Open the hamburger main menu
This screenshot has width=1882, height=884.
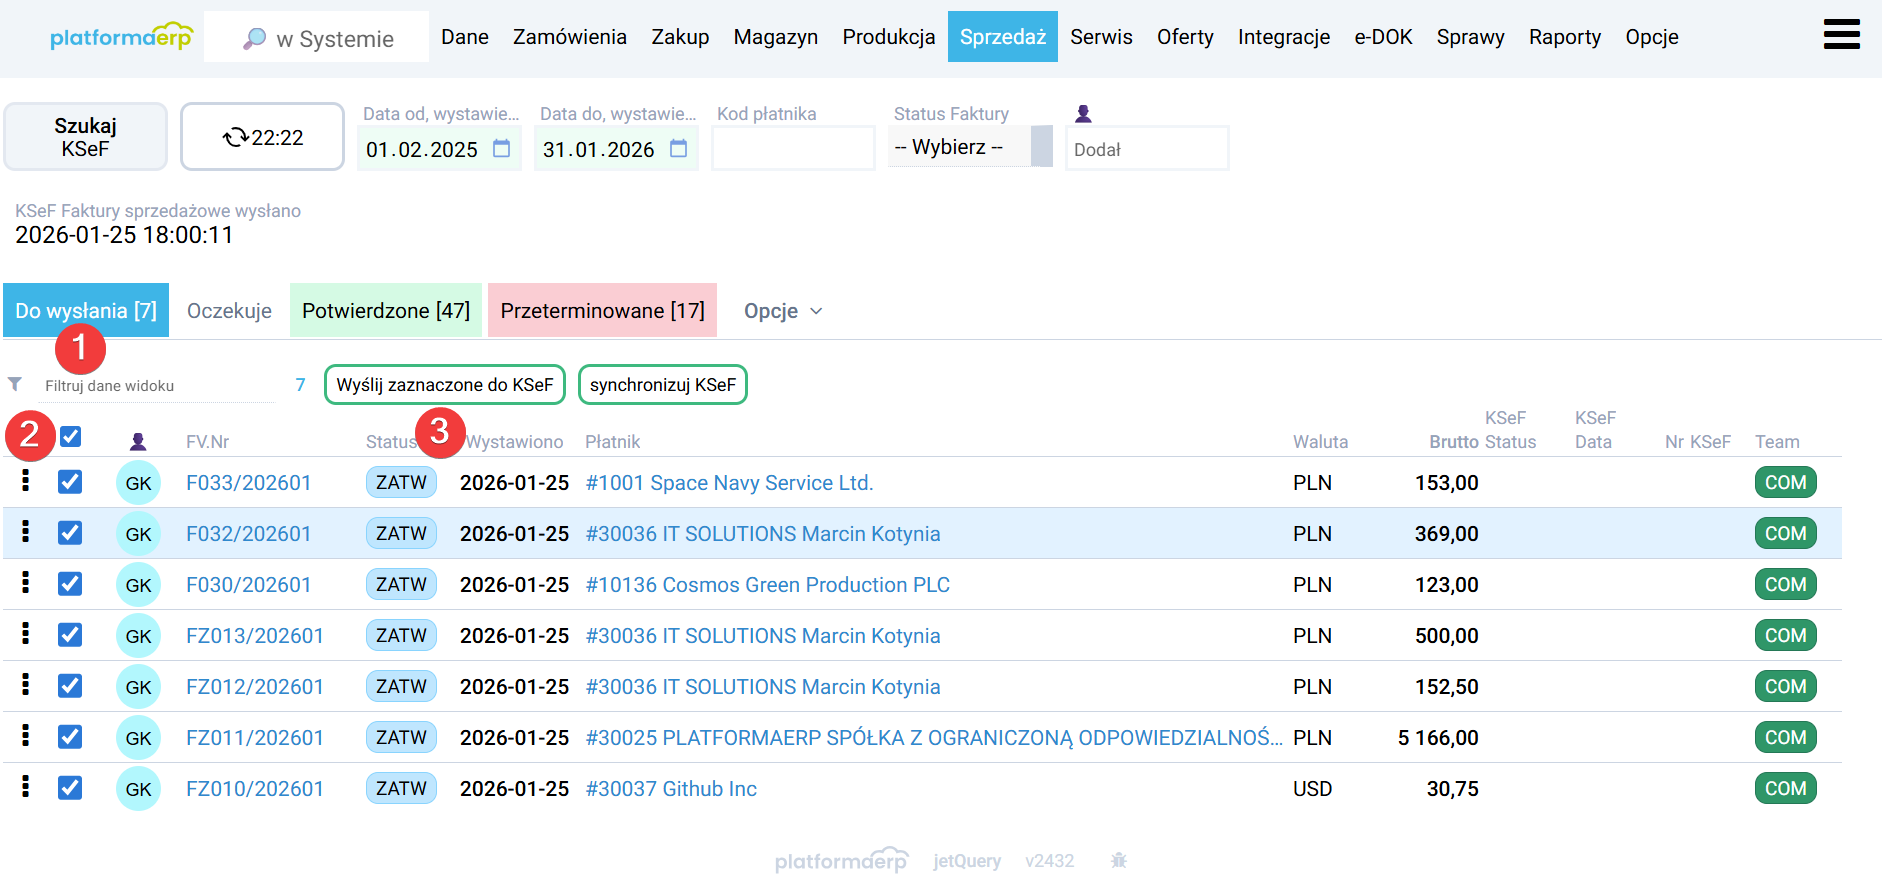click(x=1841, y=35)
